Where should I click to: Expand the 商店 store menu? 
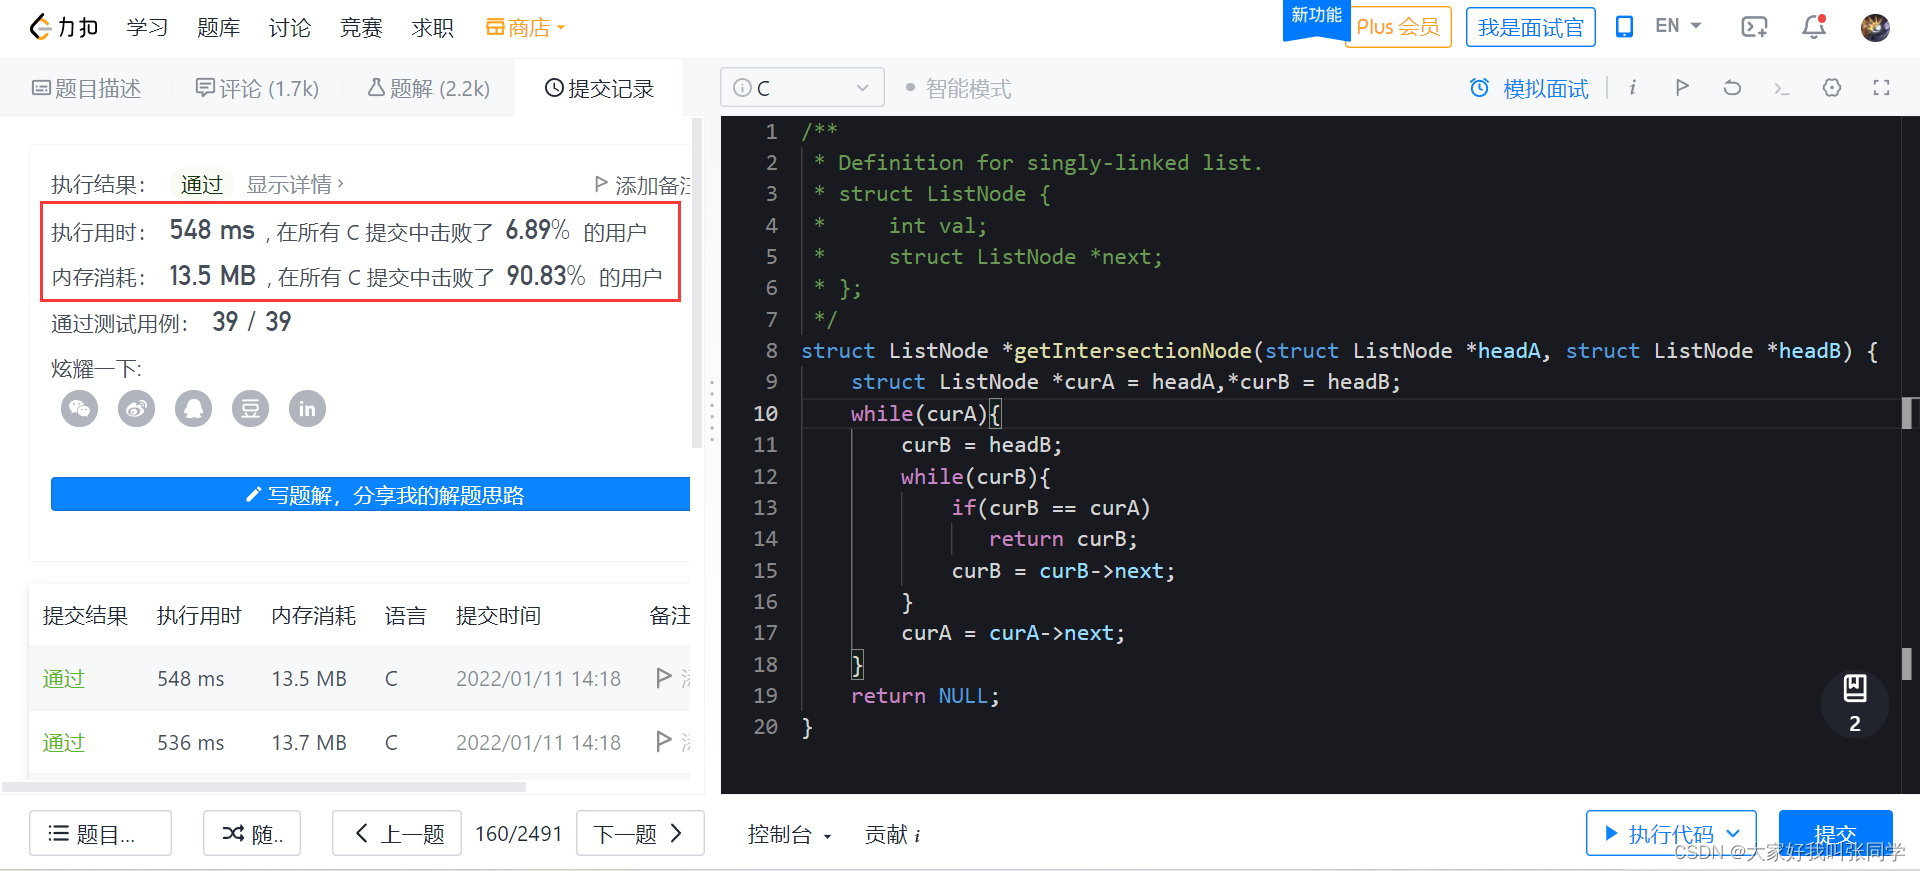click(x=525, y=27)
